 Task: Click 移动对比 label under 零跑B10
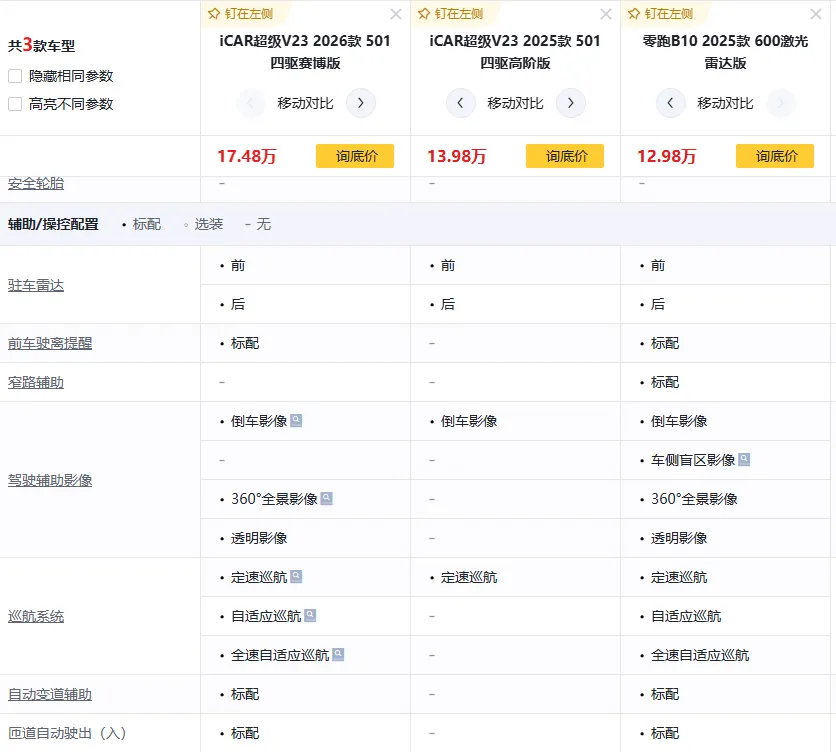(x=725, y=103)
